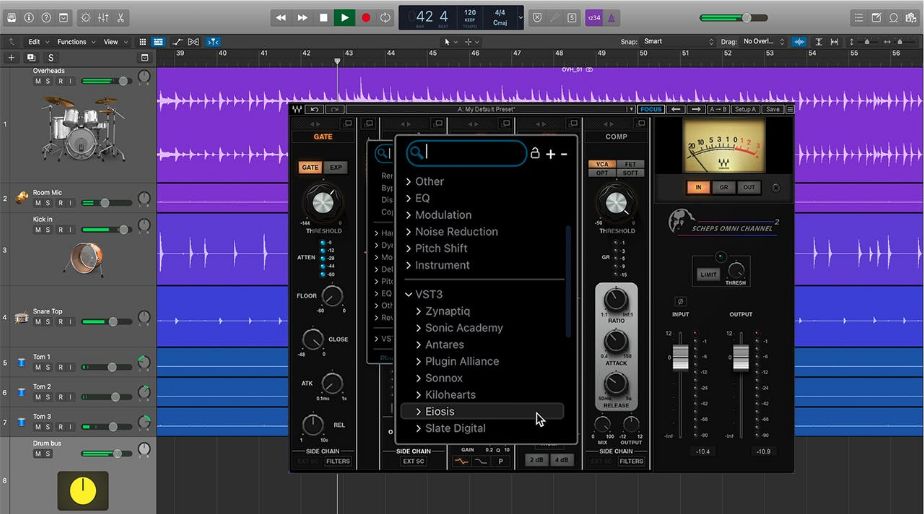
Task: Click the duplicate track icon
Action: click(x=31, y=57)
